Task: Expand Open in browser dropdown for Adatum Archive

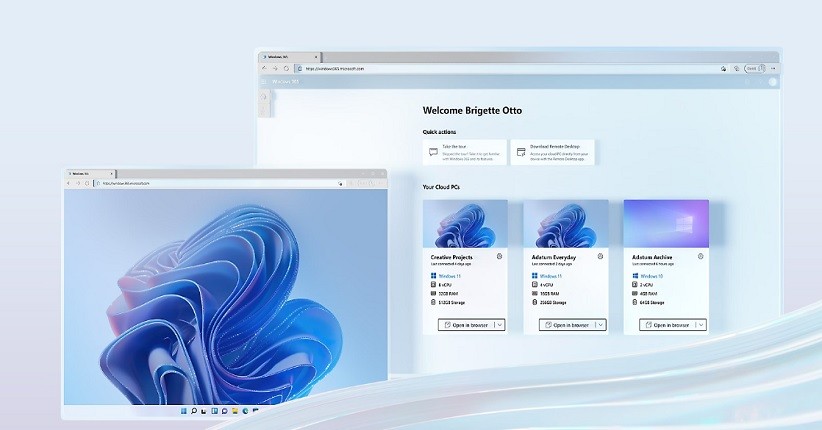Action: [x=701, y=325]
